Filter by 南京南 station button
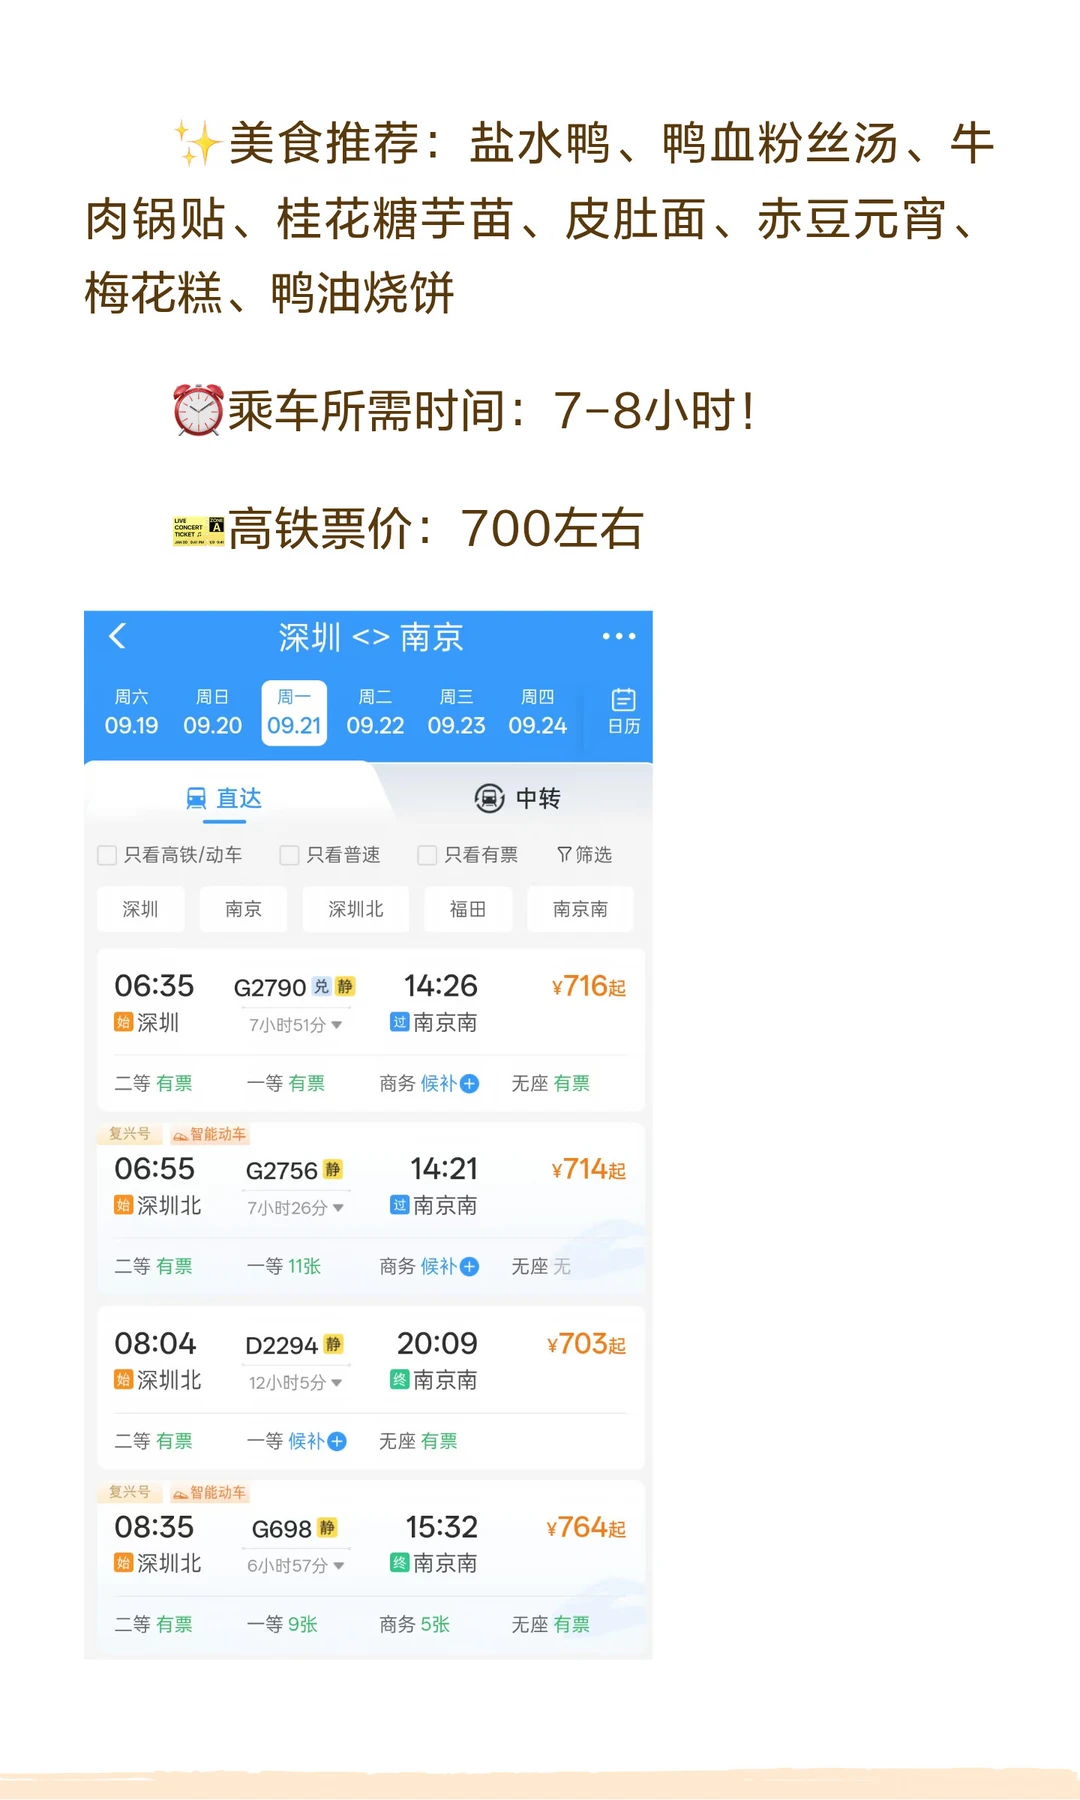The image size is (1080, 1800). click(x=580, y=909)
